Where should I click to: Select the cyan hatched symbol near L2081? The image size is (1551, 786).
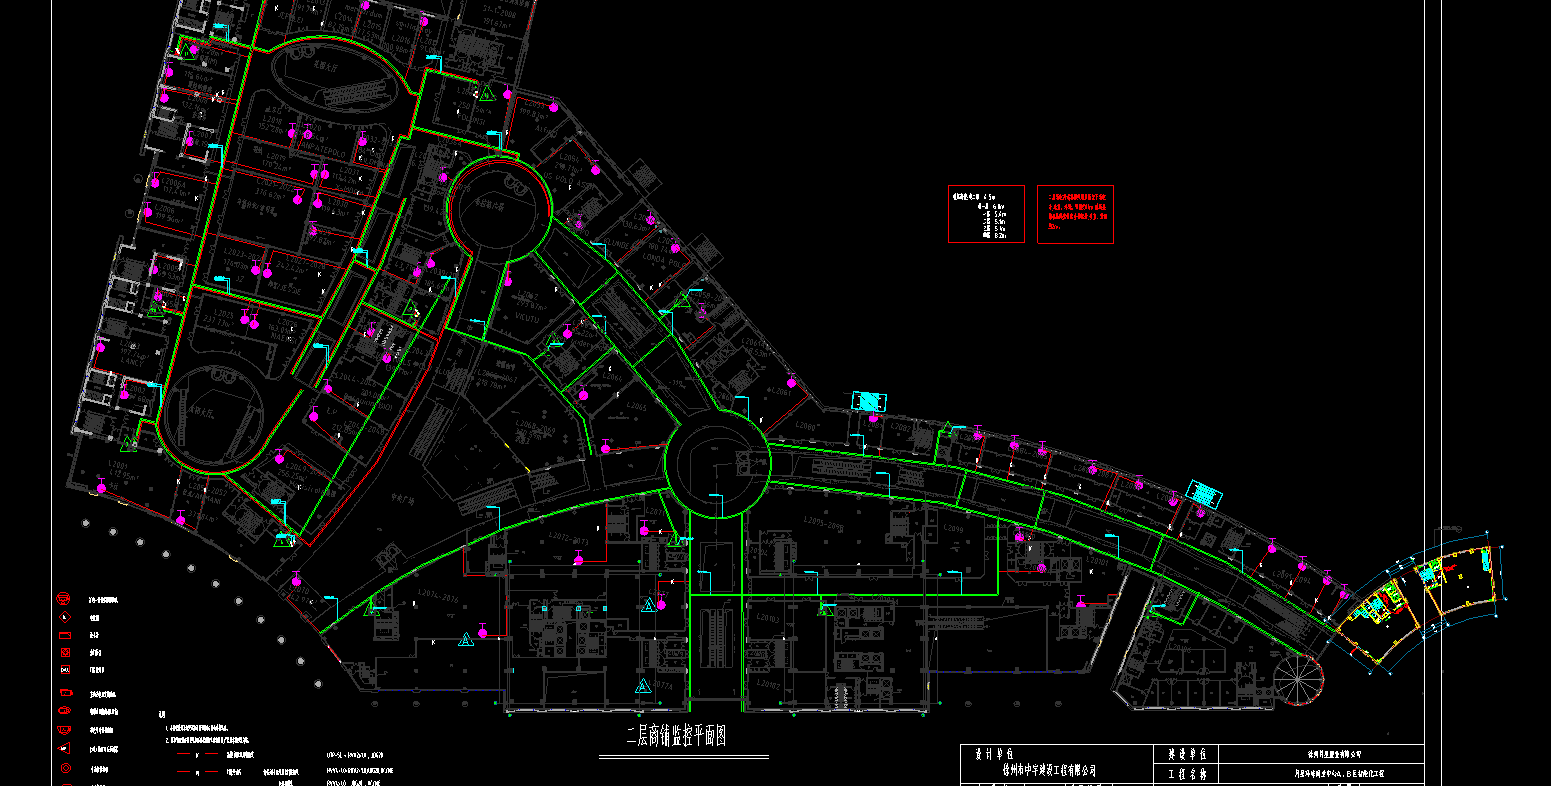pos(869,401)
